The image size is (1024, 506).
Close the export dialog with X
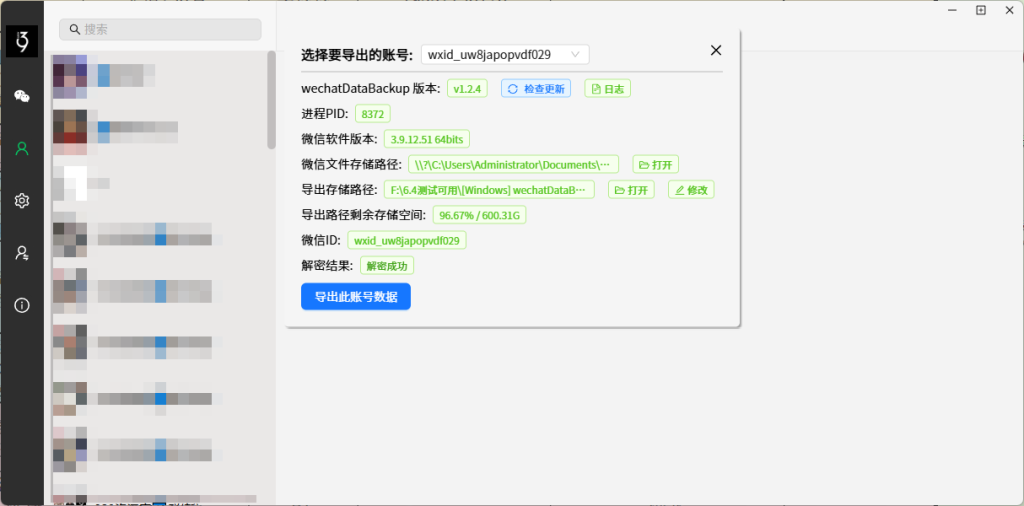pyautogui.click(x=715, y=50)
